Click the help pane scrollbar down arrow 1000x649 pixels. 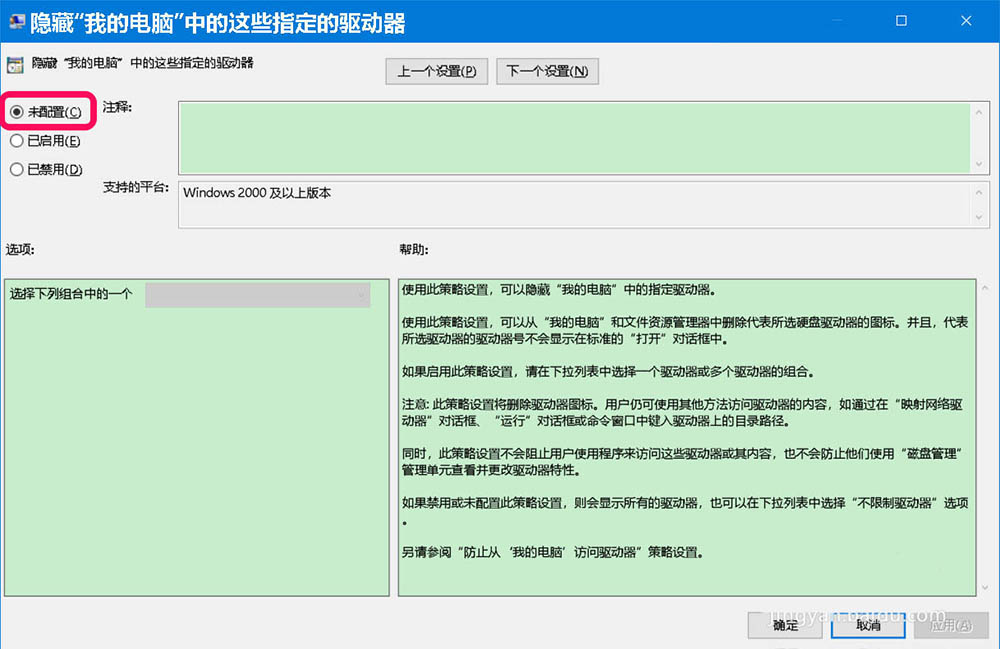point(985,587)
